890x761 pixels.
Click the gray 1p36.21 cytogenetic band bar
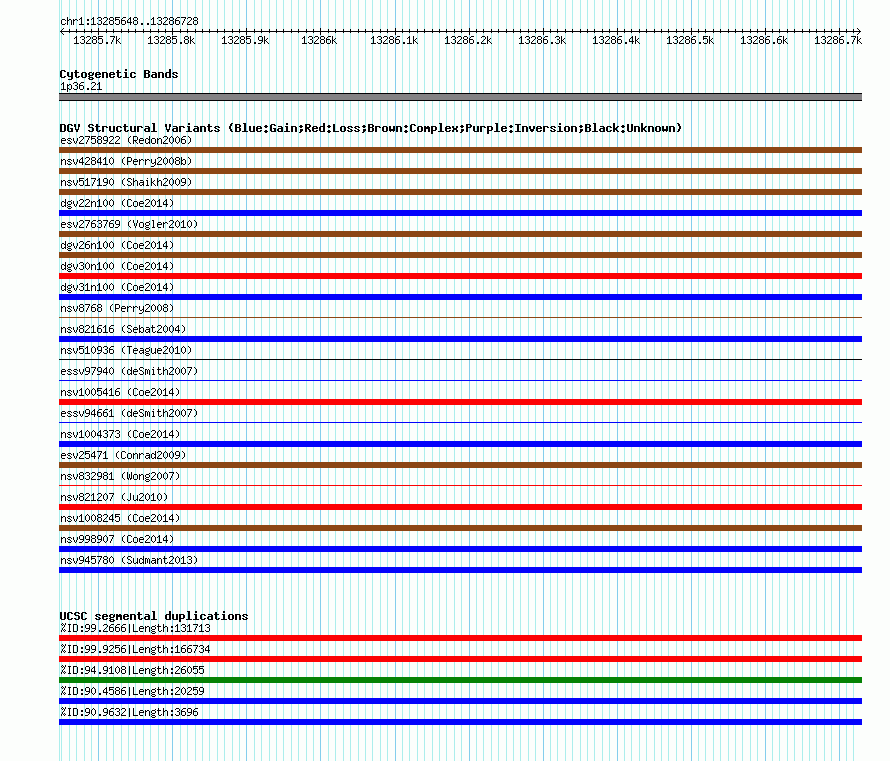pos(460,97)
